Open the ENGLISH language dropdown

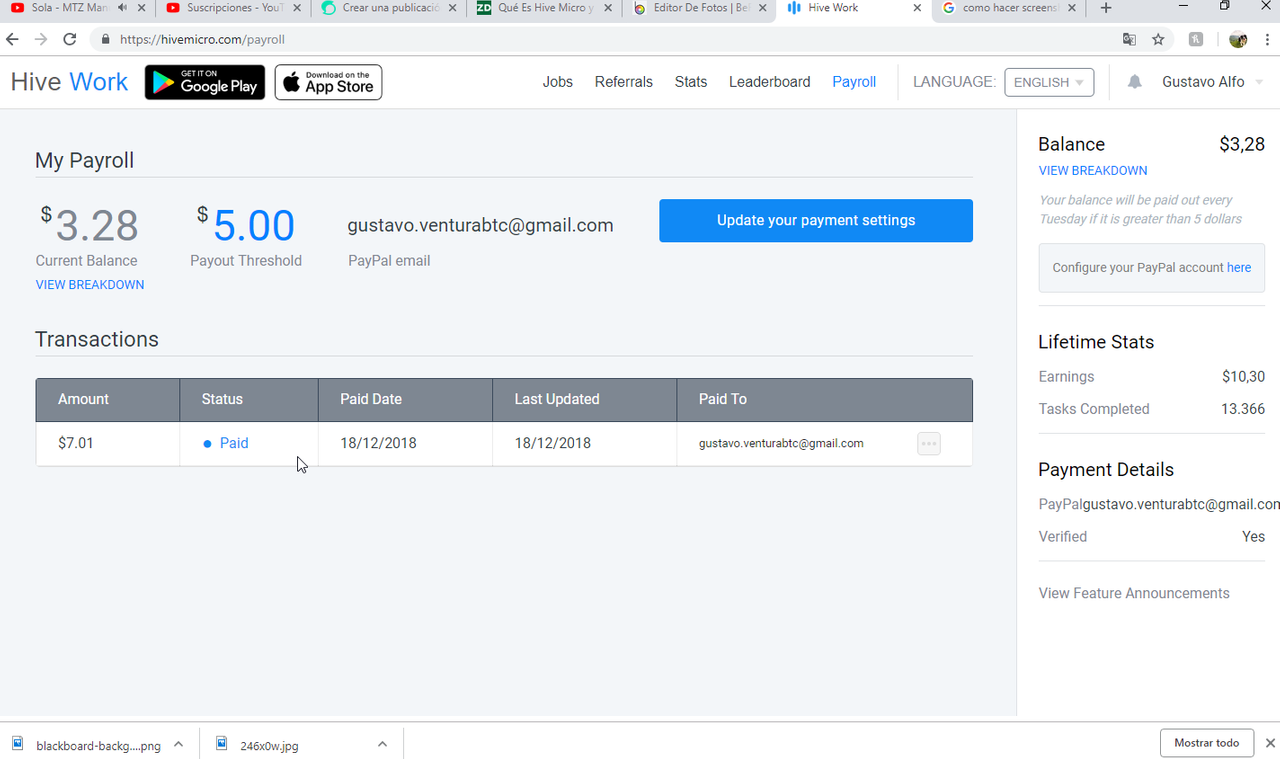pos(1049,82)
